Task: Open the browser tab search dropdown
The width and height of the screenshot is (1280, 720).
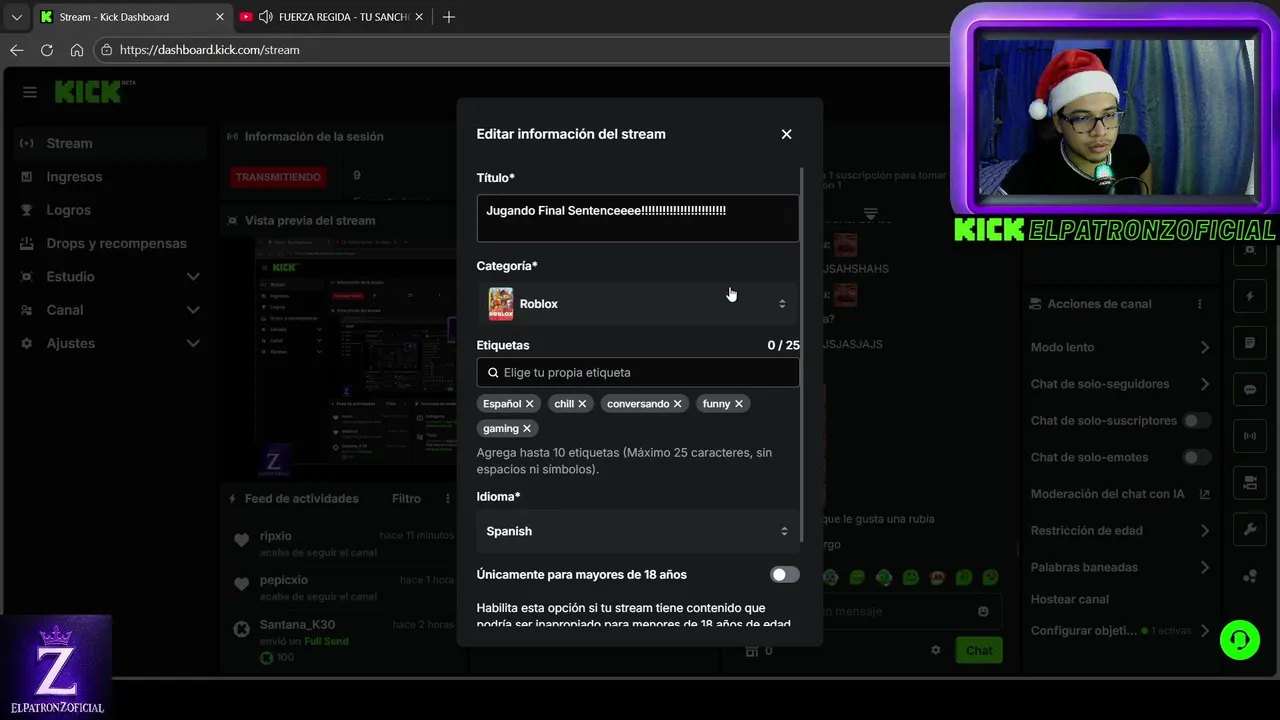Action: [16, 17]
